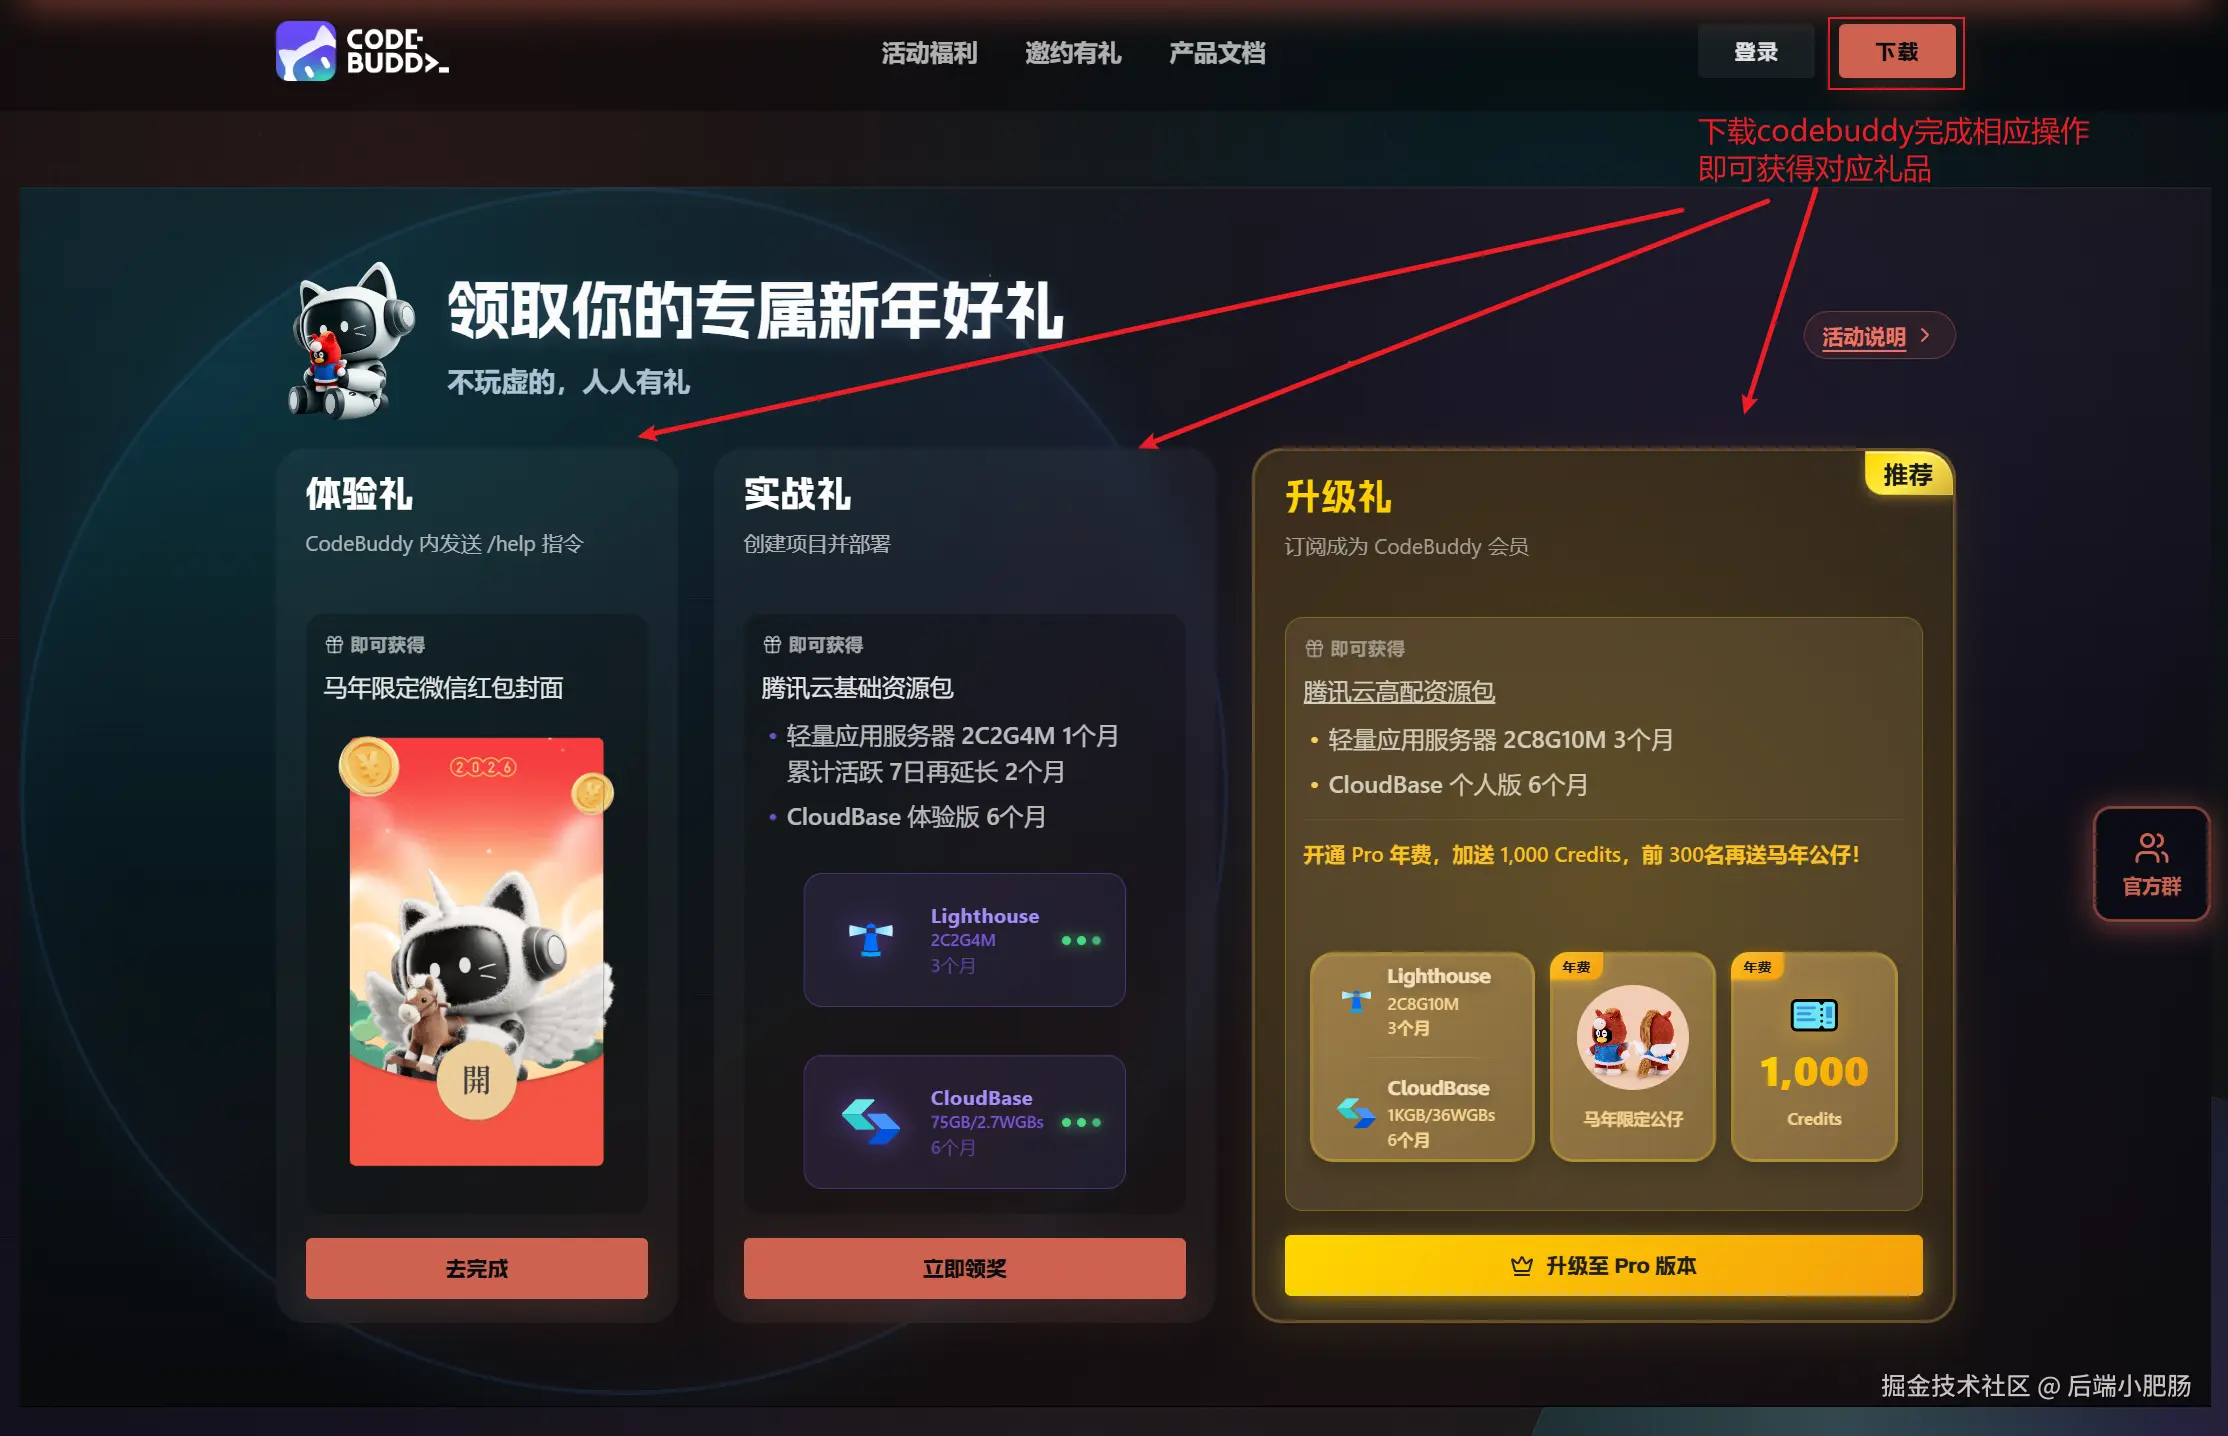This screenshot has width=2228, height=1436.
Task: Click the gift icon beside 即可获得 in 体验礼
Action: coord(334,645)
